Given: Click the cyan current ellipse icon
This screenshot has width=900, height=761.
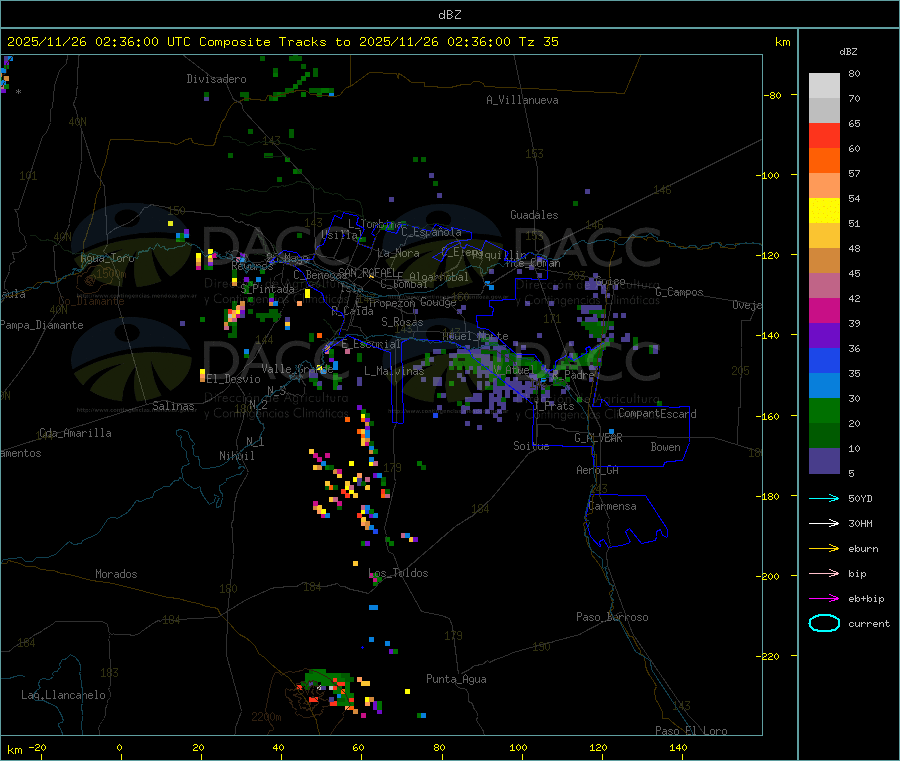Looking at the screenshot, I should tap(823, 623).
